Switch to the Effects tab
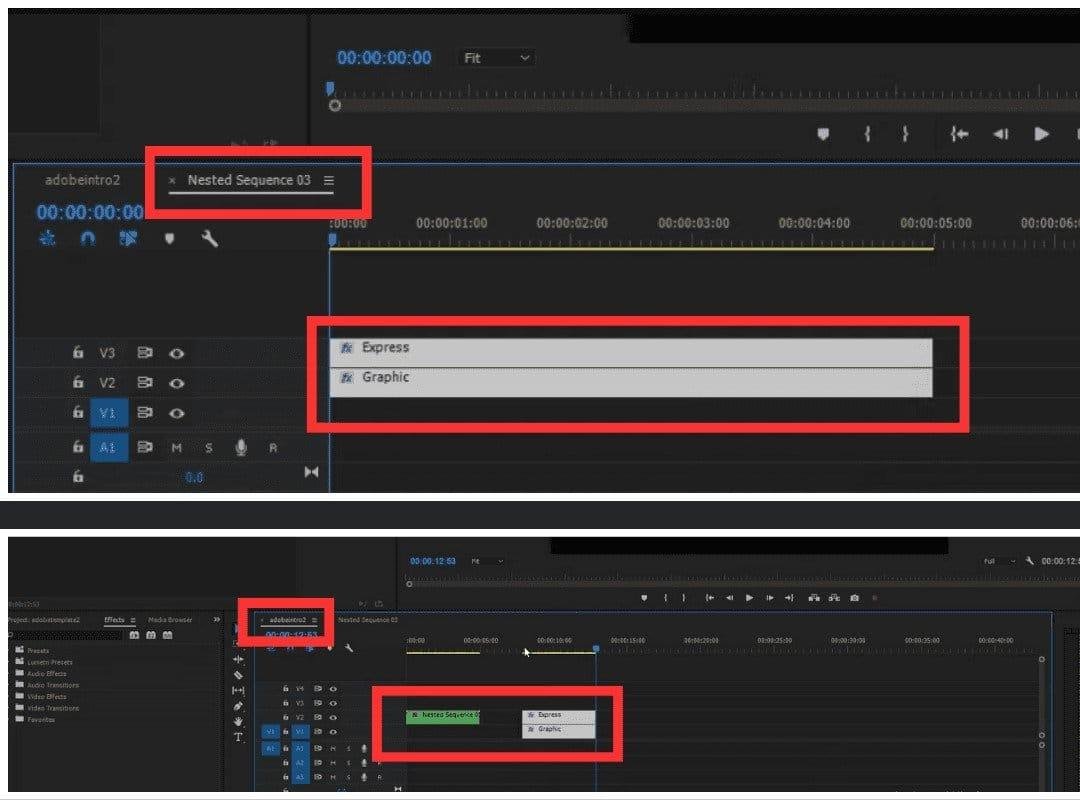This screenshot has width=1080, height=800. 116,620
